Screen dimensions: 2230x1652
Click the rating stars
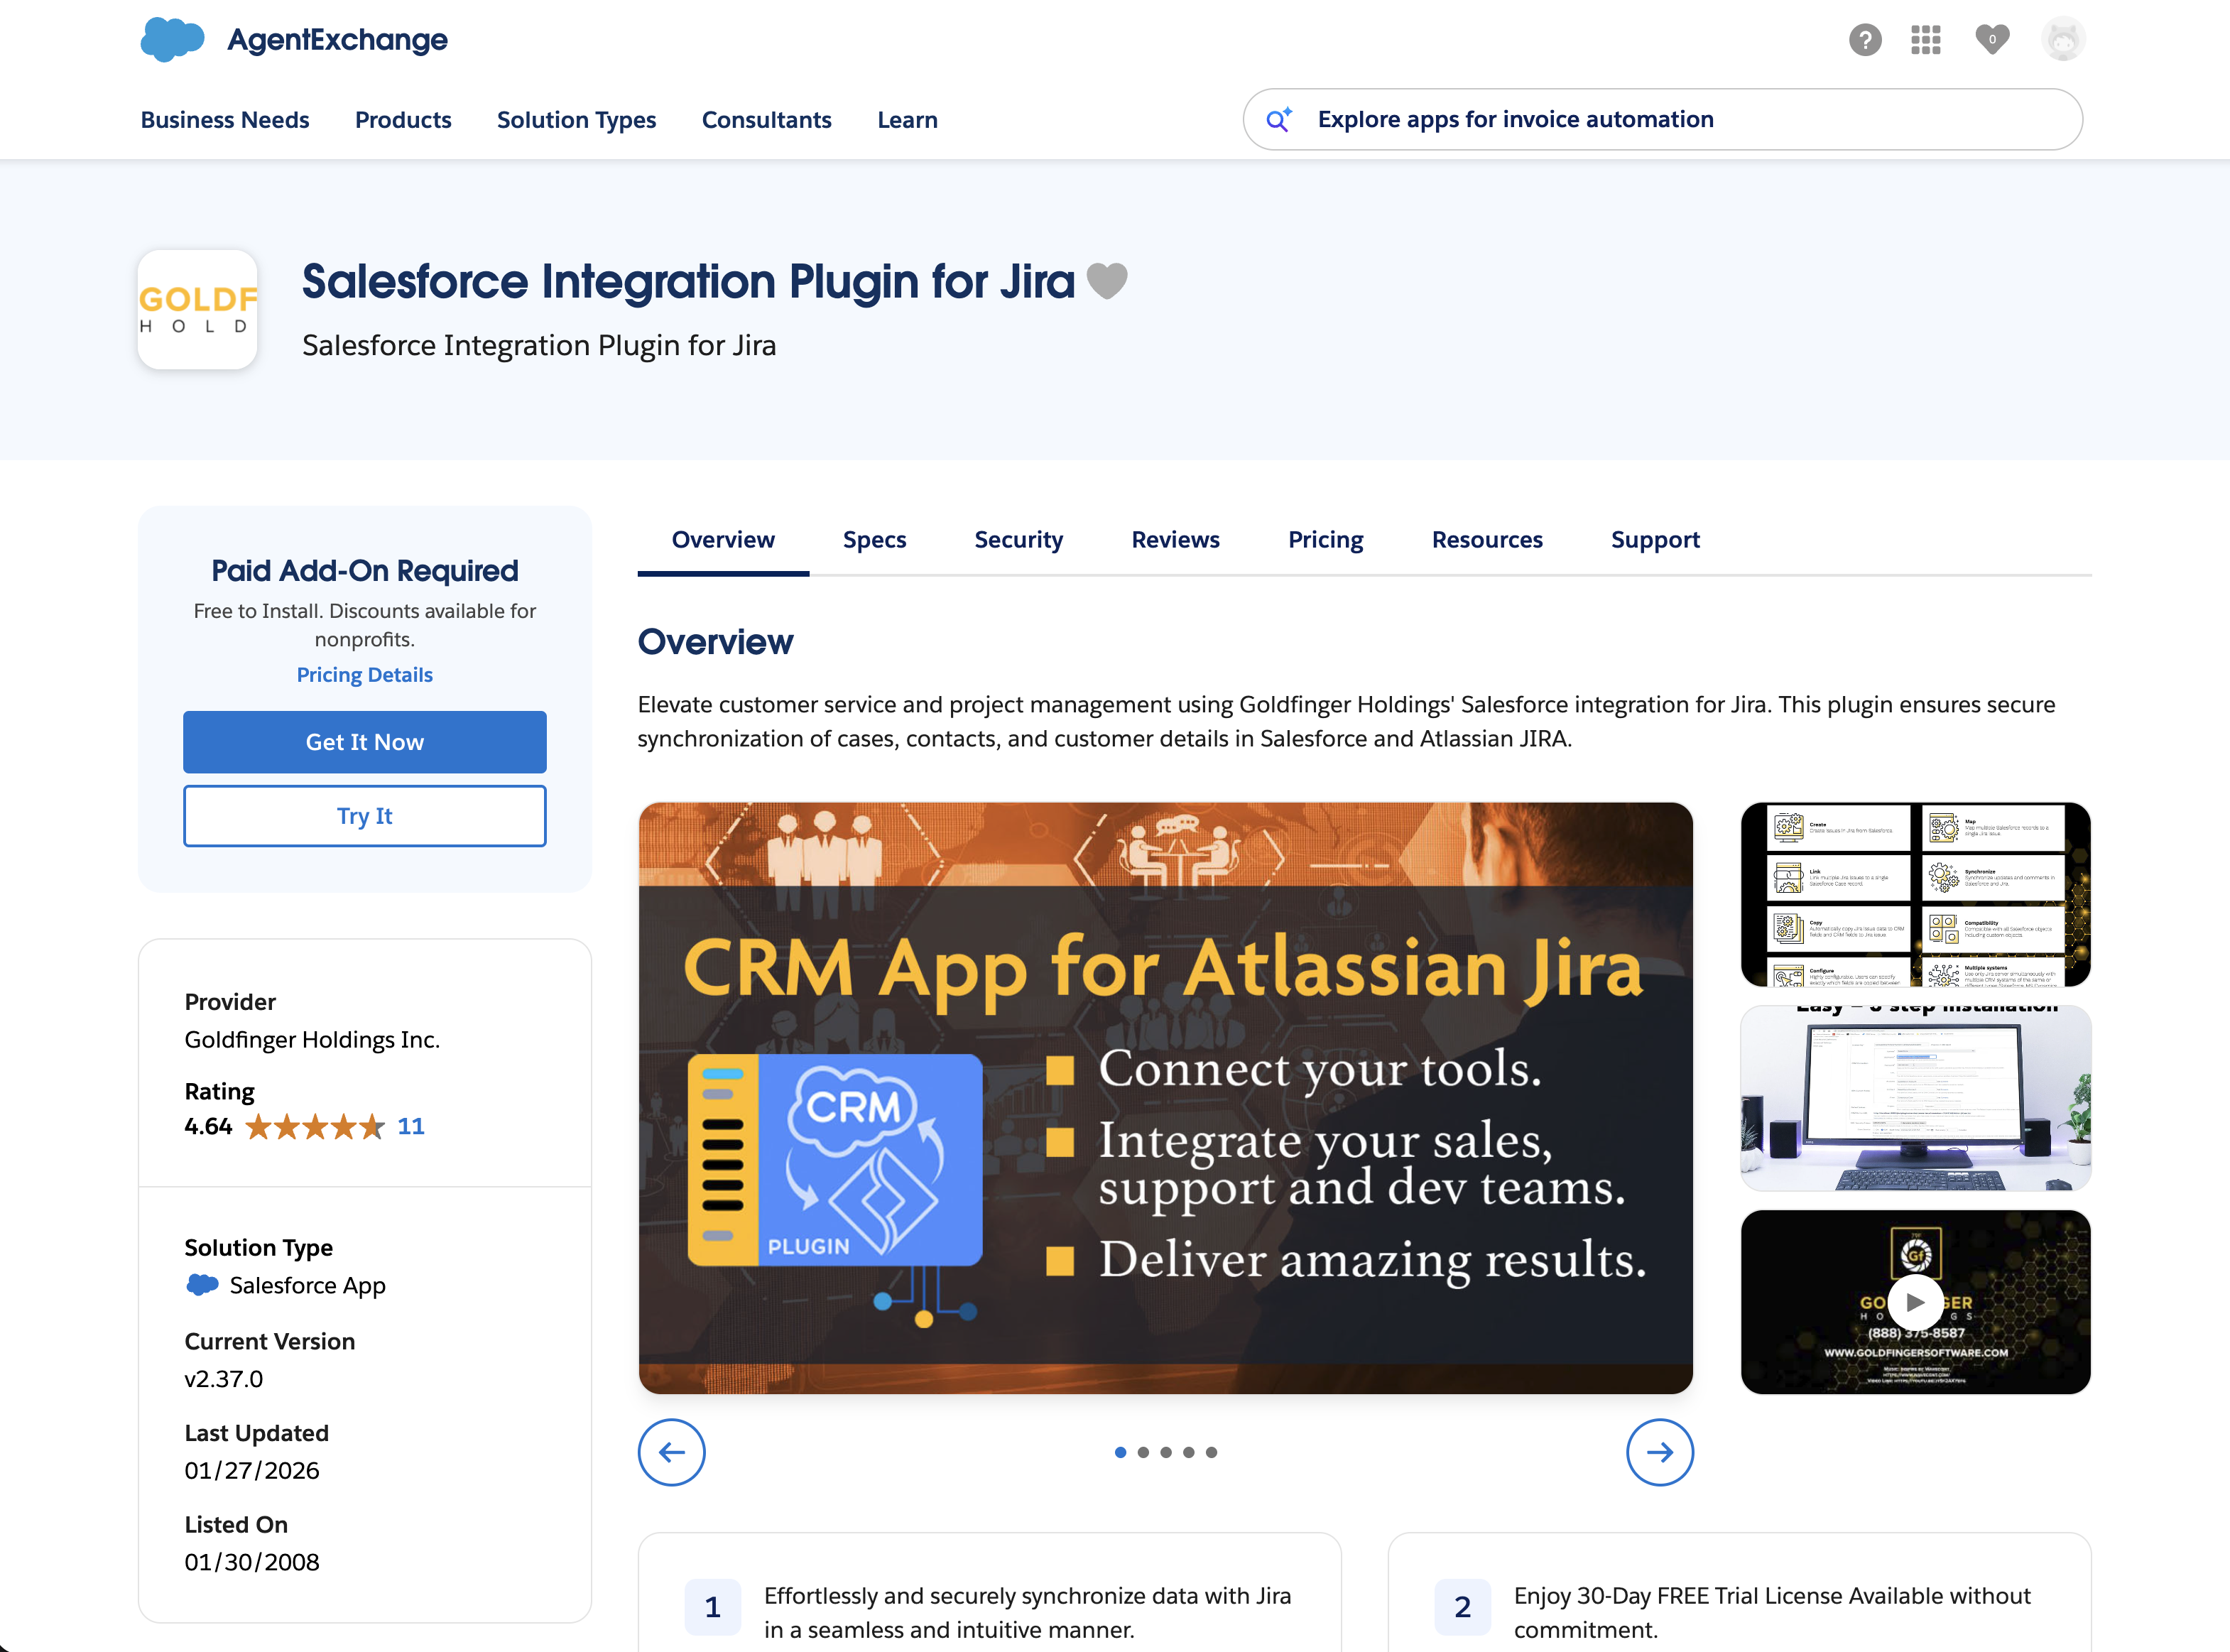tap(315, 1127)
